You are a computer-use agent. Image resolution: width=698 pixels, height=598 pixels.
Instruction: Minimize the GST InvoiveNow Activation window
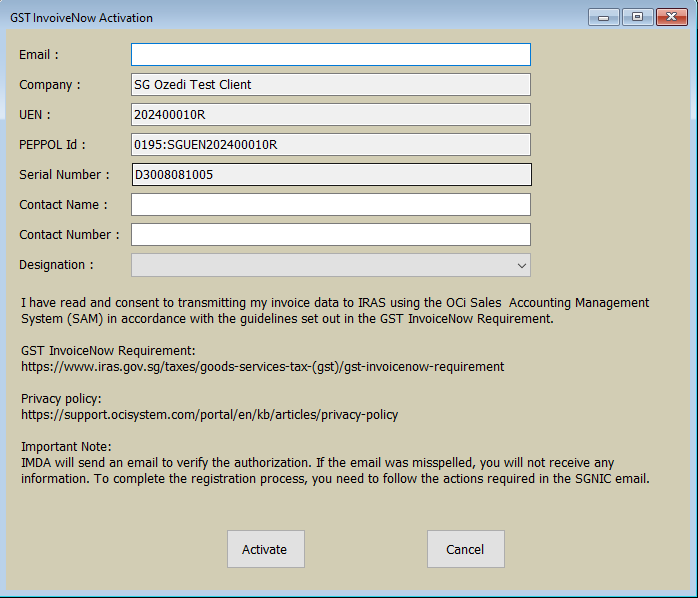tap(603, 17)
